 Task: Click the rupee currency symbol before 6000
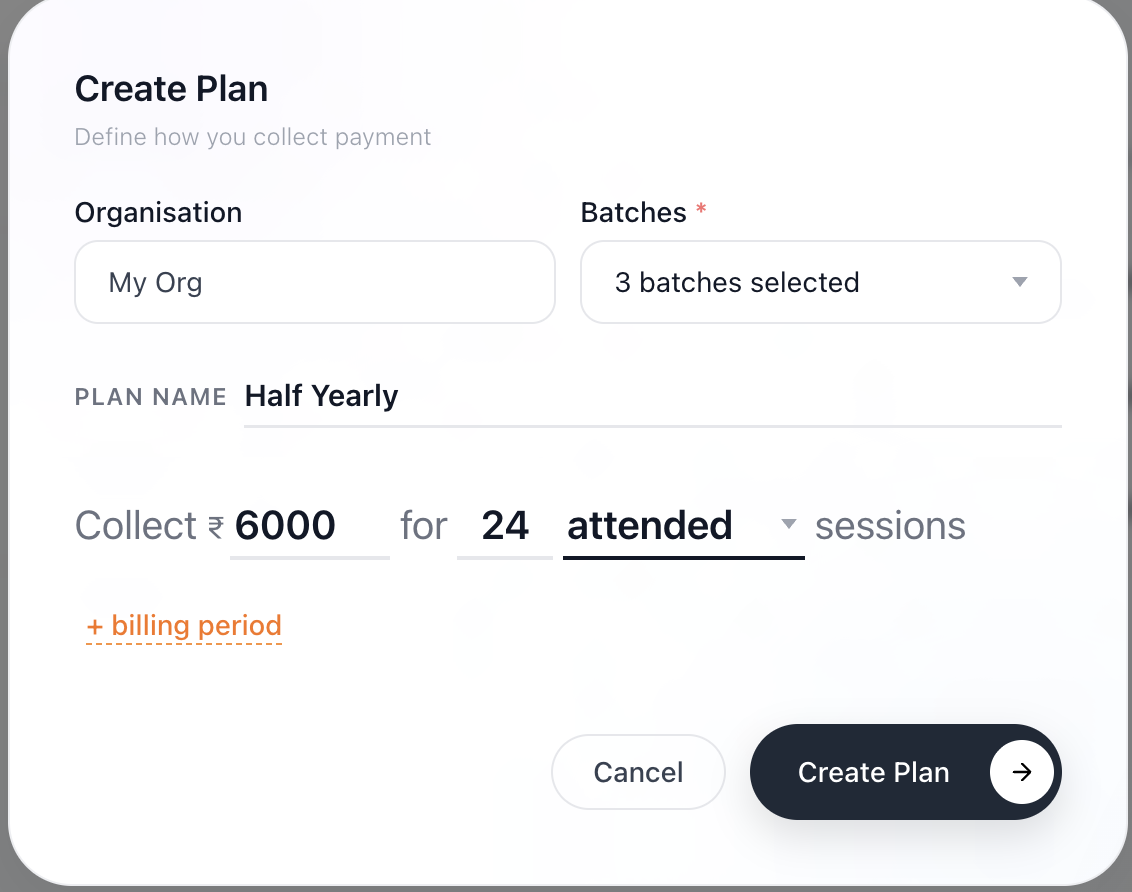(x=216, y=527)
